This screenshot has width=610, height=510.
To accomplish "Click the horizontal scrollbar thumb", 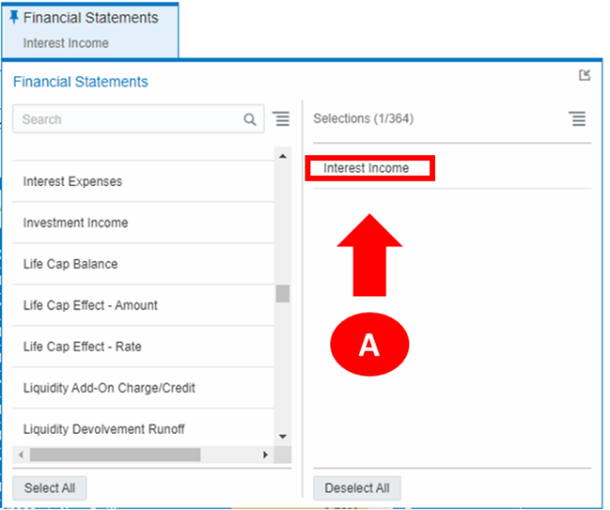I will tap(115, 454).
